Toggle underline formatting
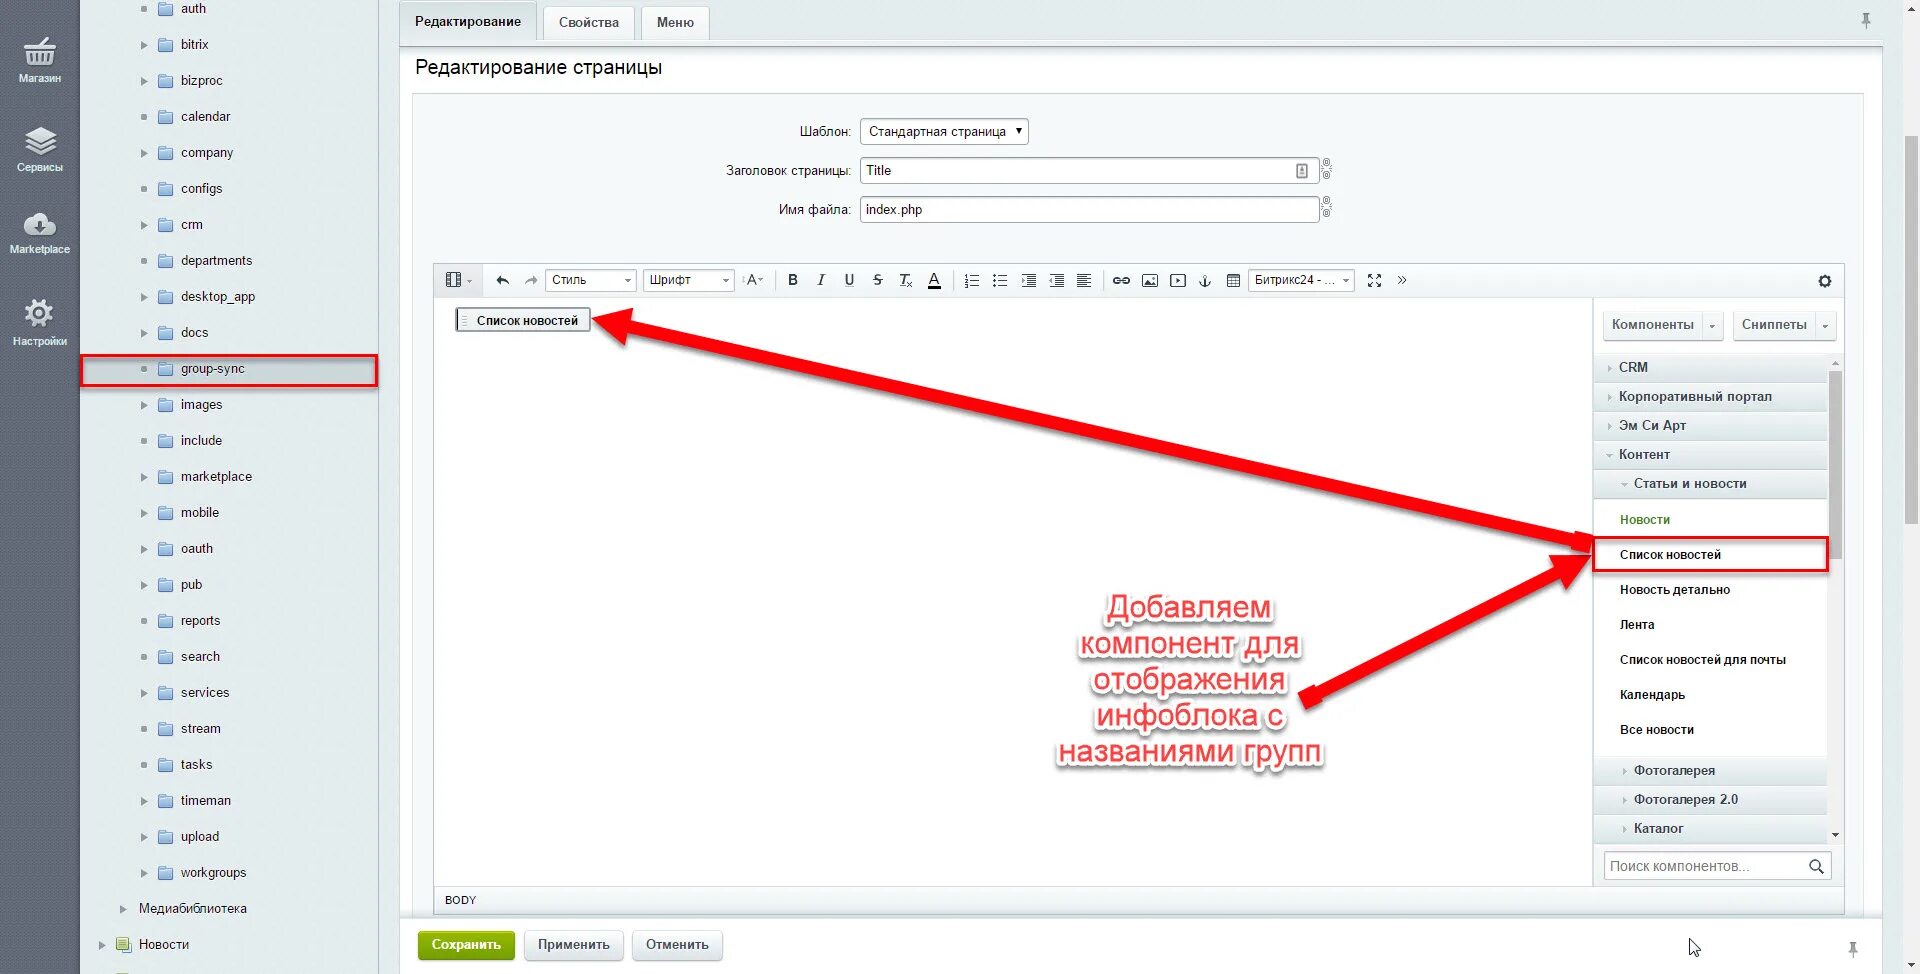Image resolution: width=1920 pixels, height=974 pixels. coord(849,280)
